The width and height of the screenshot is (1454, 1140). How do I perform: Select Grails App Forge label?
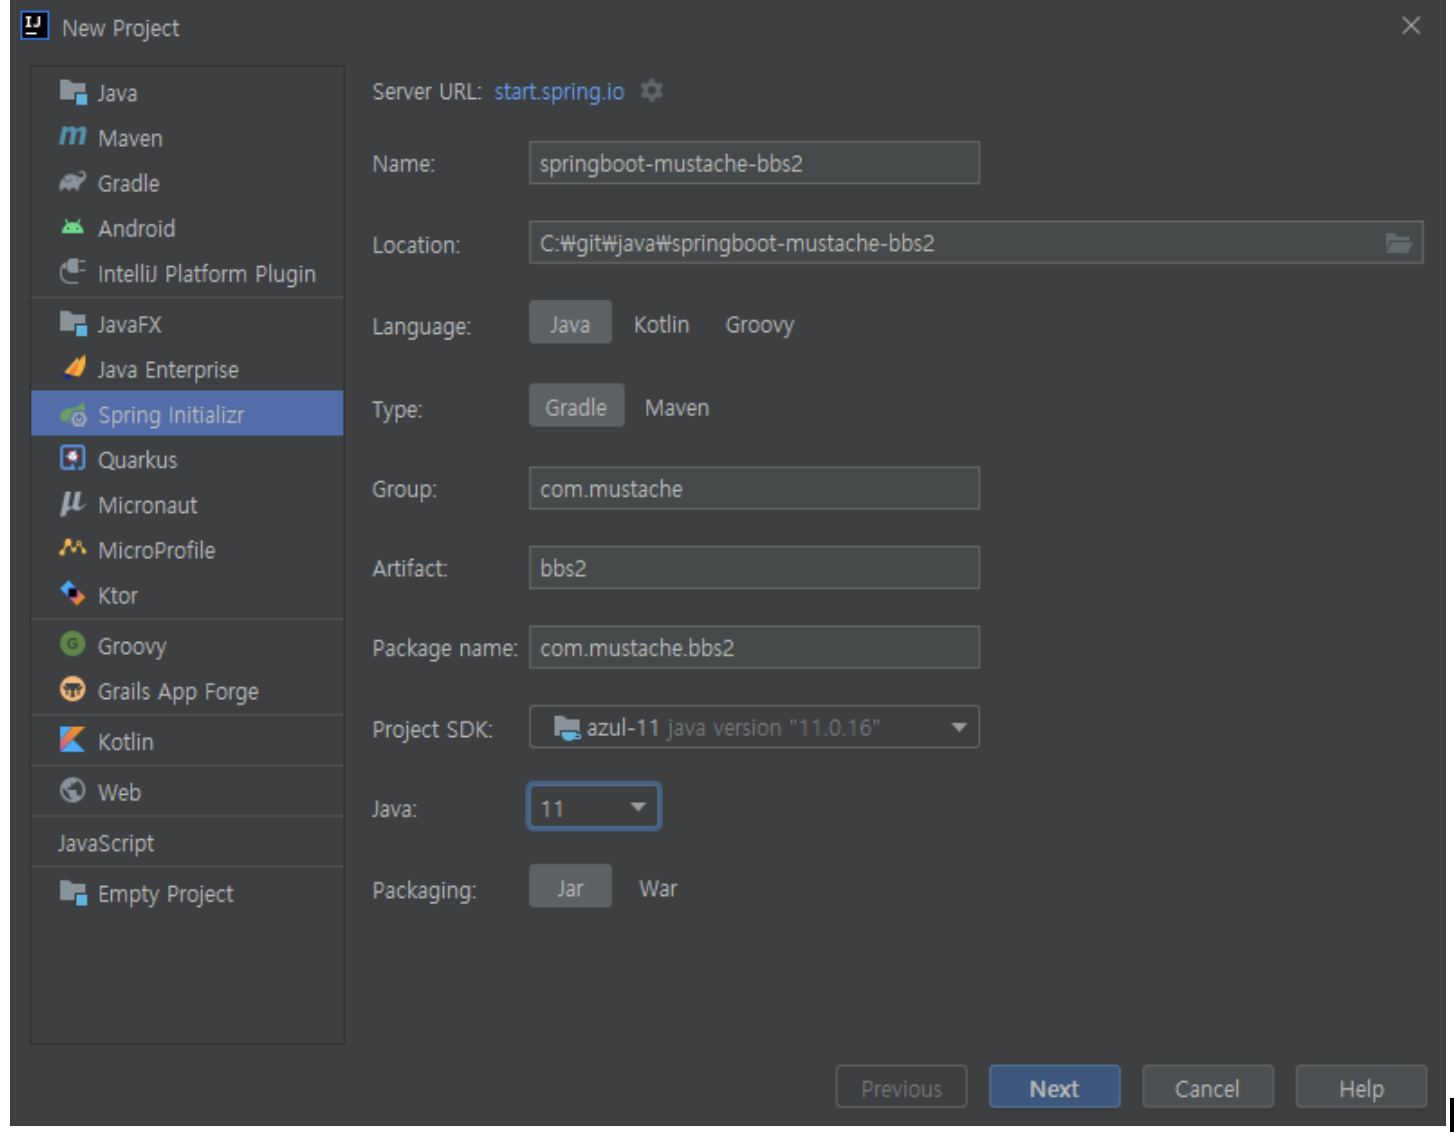click(178, 691)
